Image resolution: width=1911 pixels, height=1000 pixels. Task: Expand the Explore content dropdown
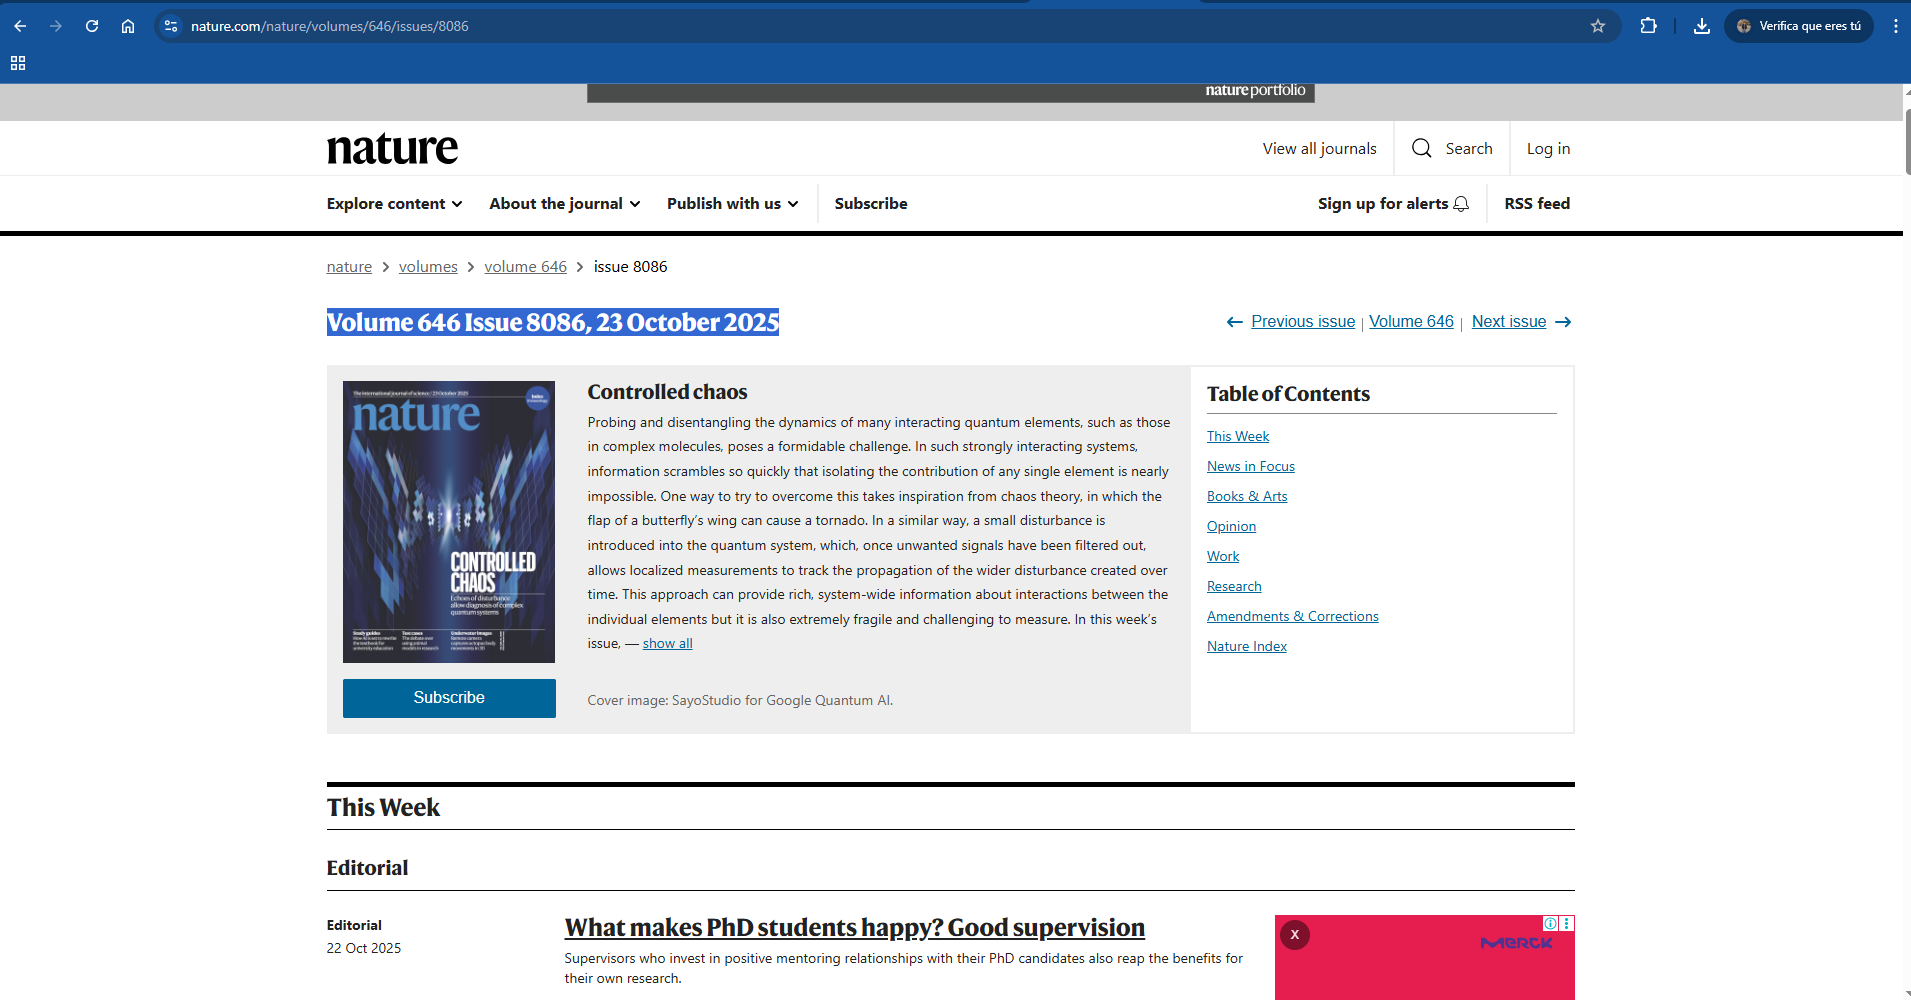pyautogui.click(x=394, y=204)
